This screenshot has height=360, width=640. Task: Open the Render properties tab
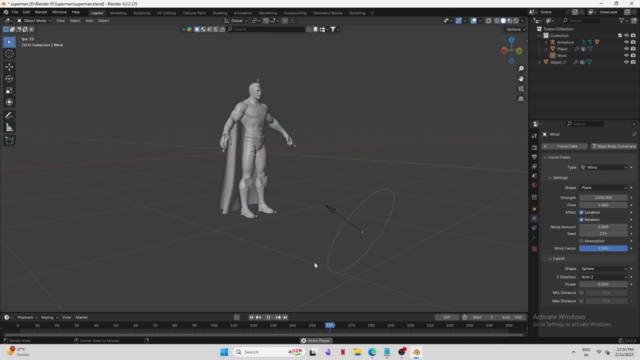tap(534, 147)
